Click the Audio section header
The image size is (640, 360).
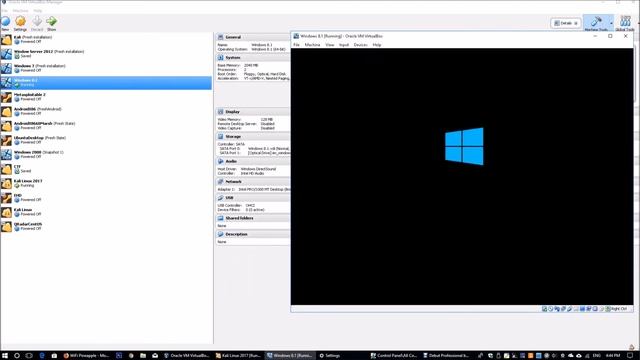coord(253,161)
